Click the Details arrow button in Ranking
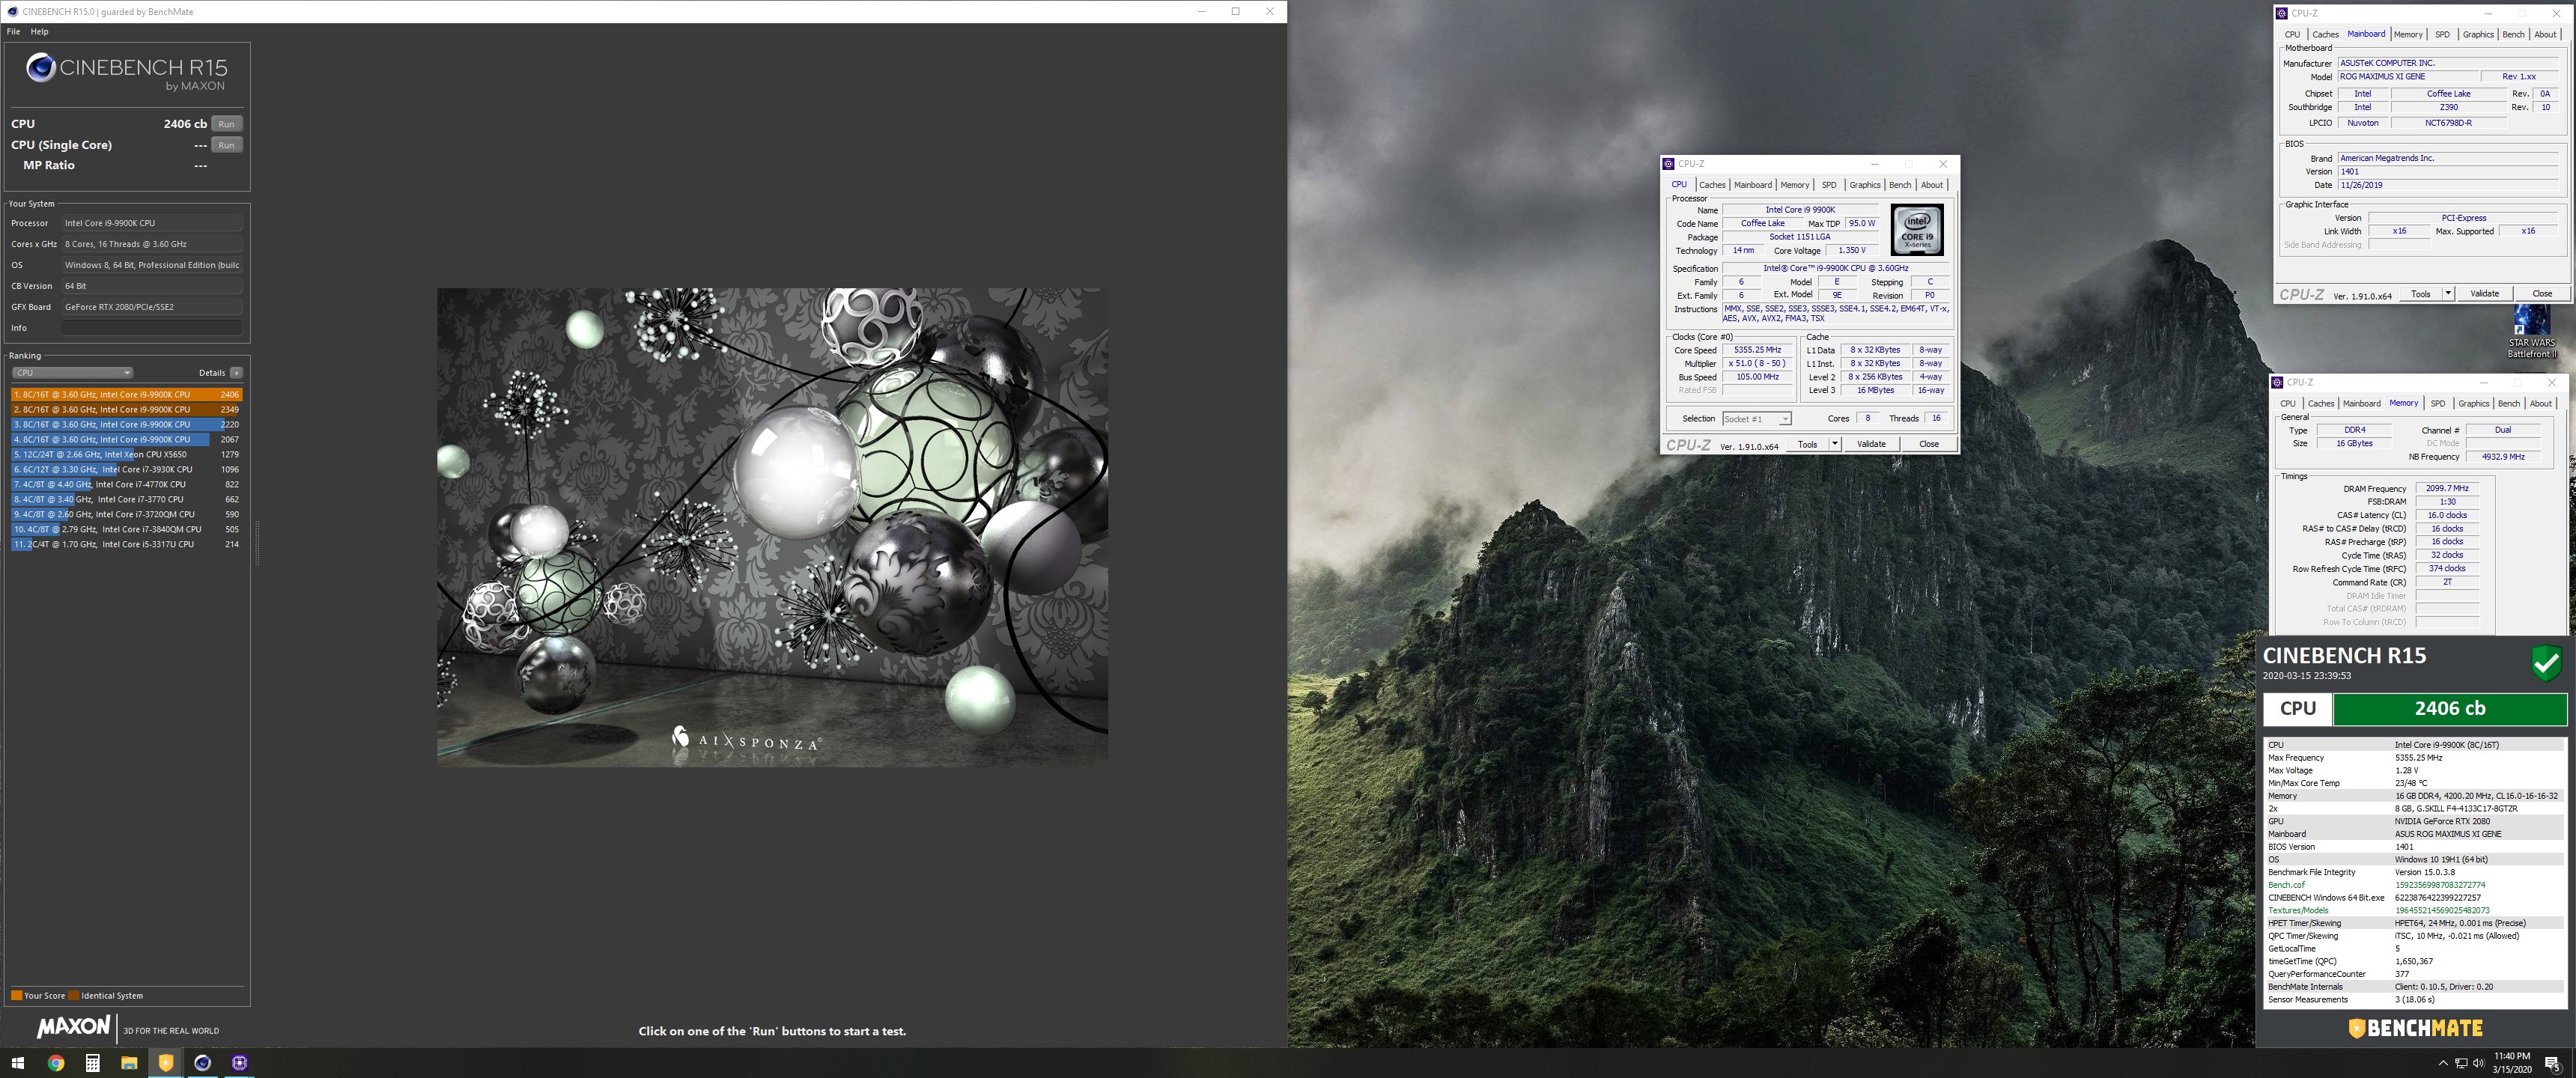Image resolution: width=2576 pixels, height=1078 pixels. tap(236, 373)
